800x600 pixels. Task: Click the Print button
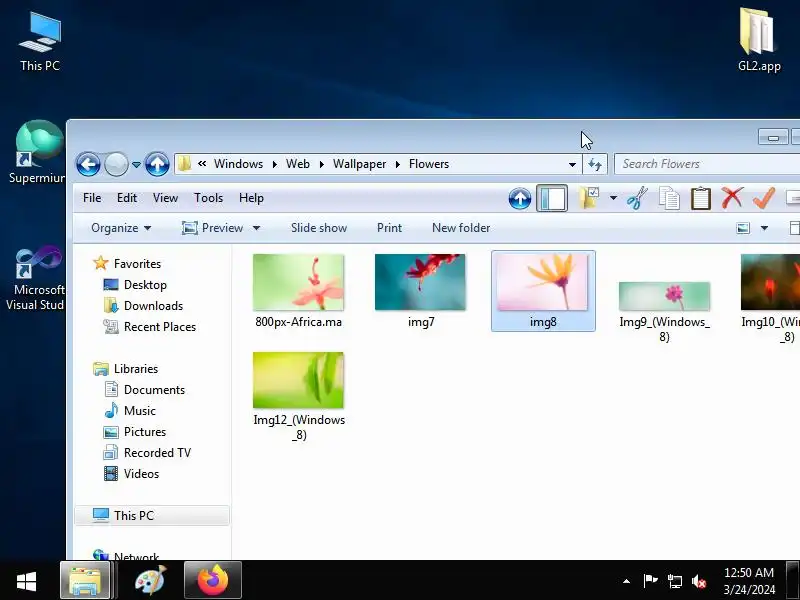[x=389, y=228]
